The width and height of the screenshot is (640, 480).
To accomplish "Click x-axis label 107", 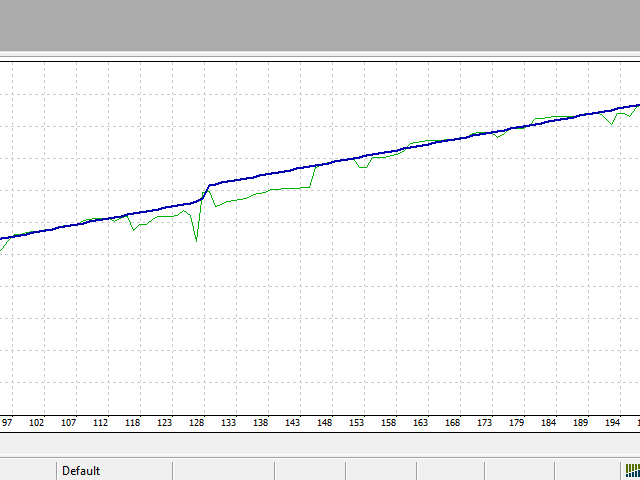I will [x=69, y=423].
